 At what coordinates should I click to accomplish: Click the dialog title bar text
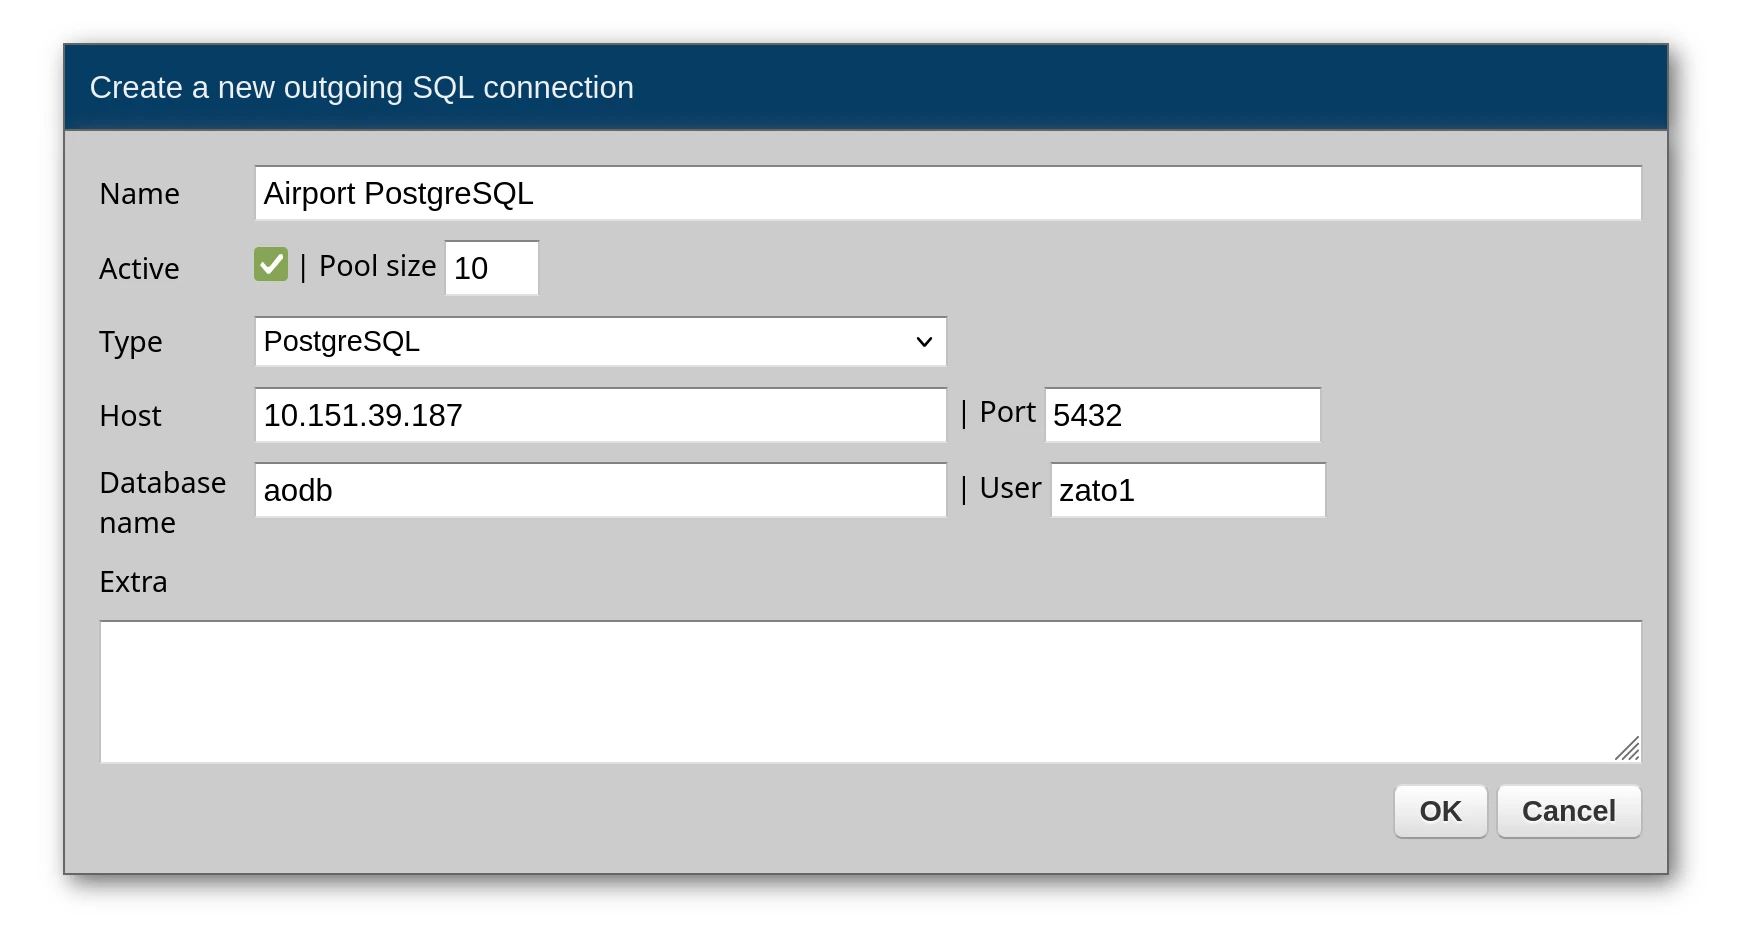(361, 88)
